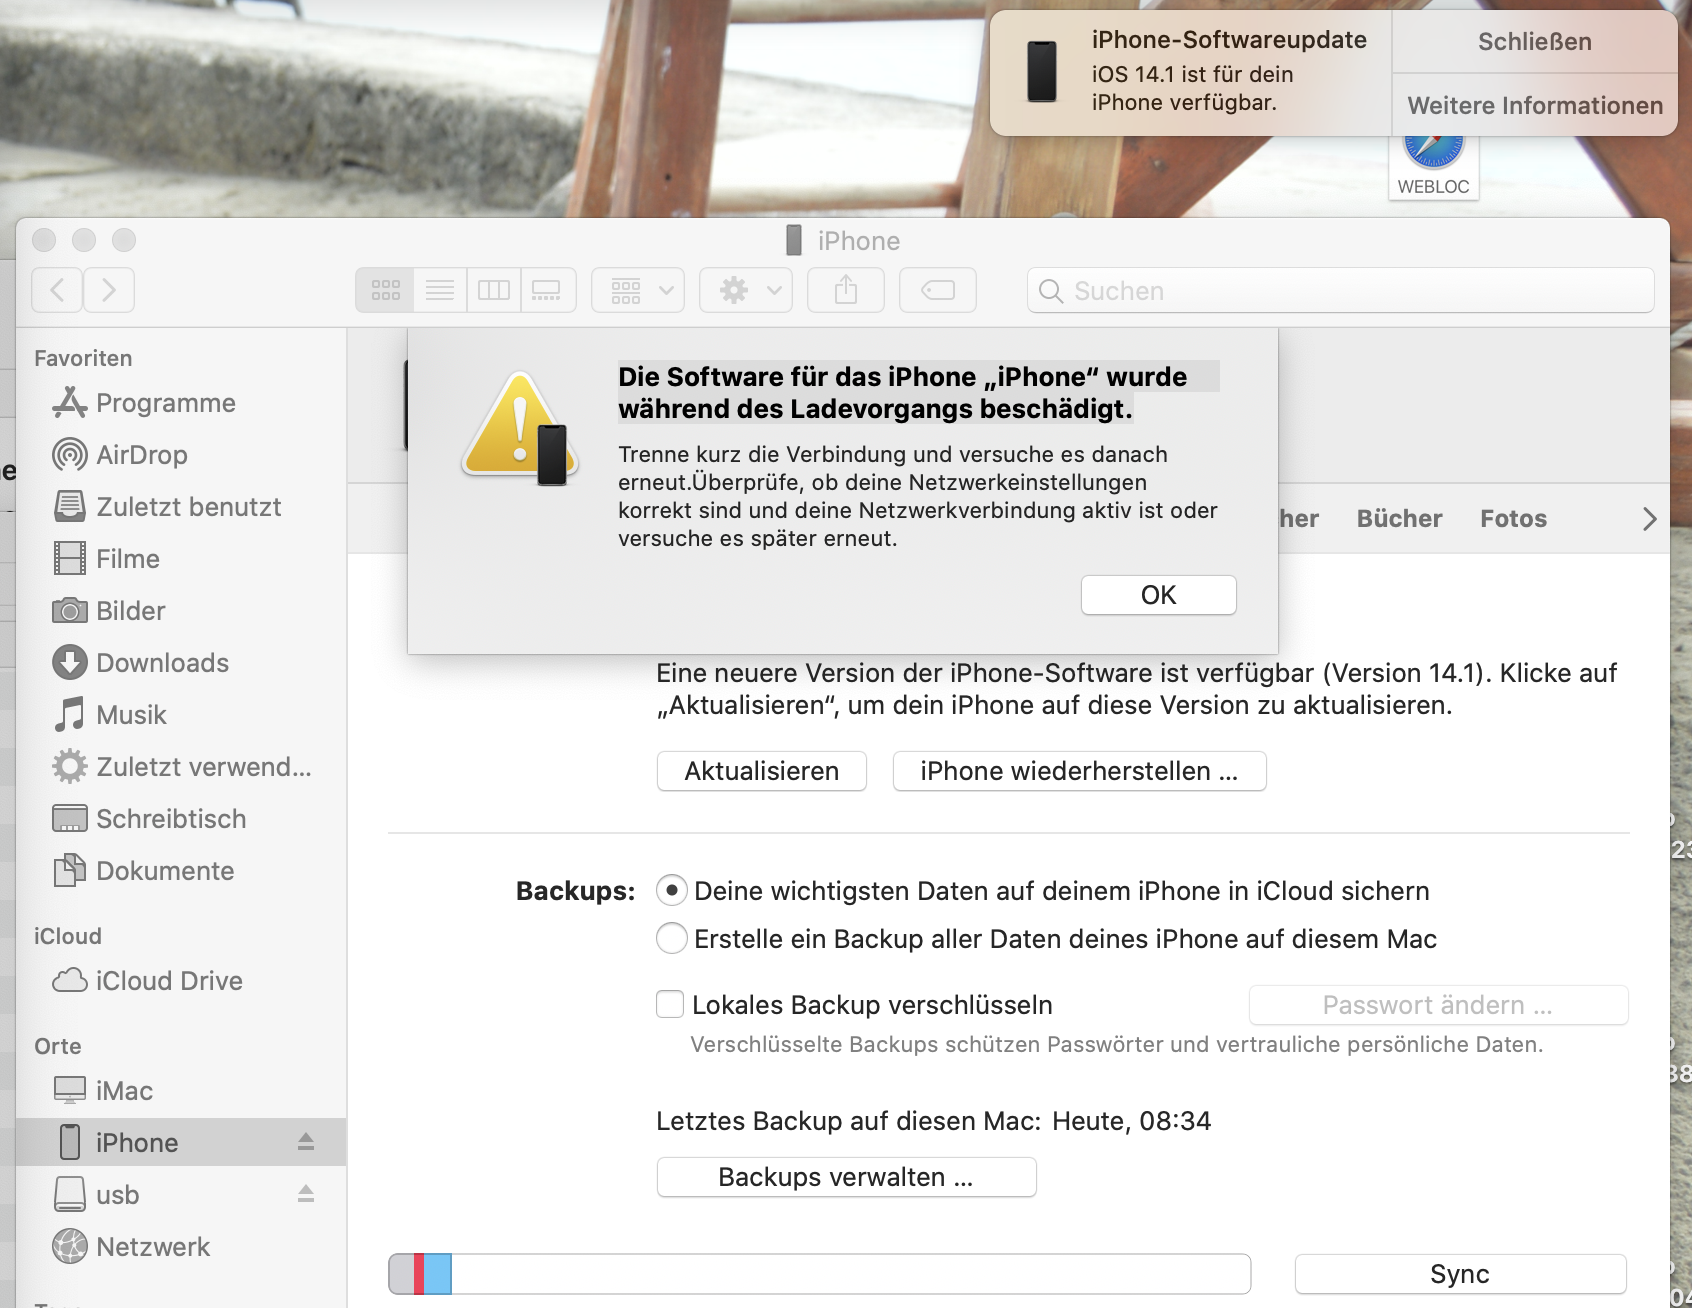Switch to the Fotos tab

(1513, 519)
